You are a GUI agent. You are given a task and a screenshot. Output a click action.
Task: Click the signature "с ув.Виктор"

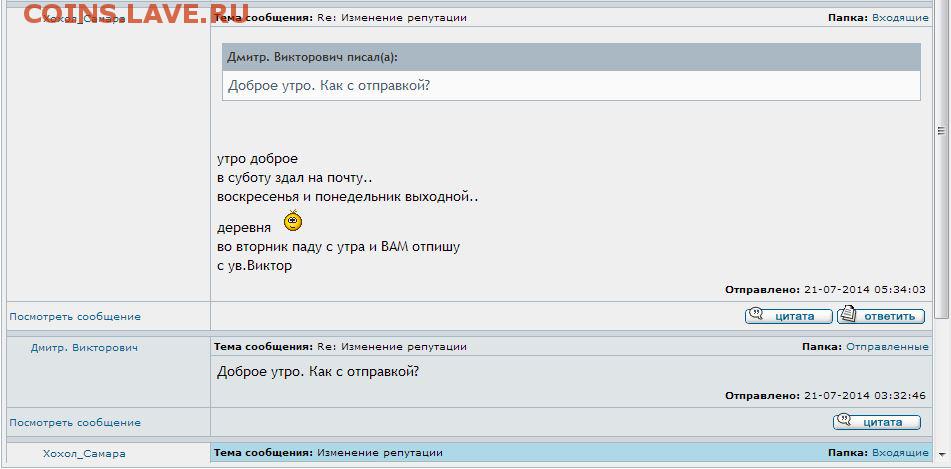tap(255, 266)
